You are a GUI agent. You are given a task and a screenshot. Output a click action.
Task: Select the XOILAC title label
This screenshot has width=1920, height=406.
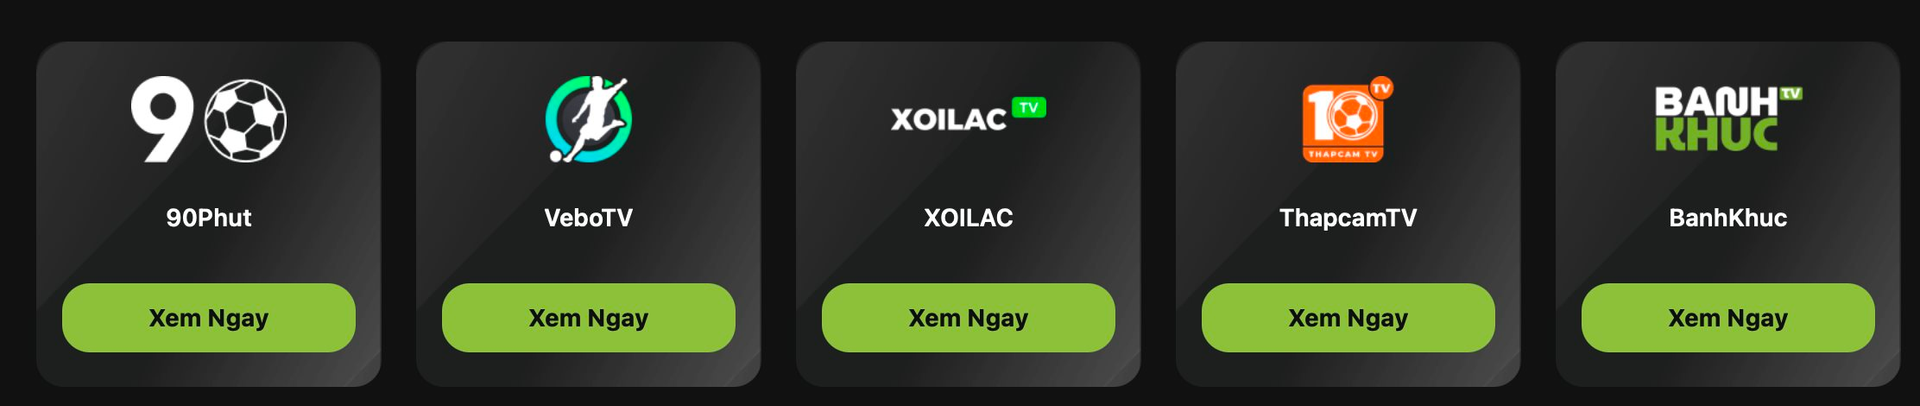(968, 218)
